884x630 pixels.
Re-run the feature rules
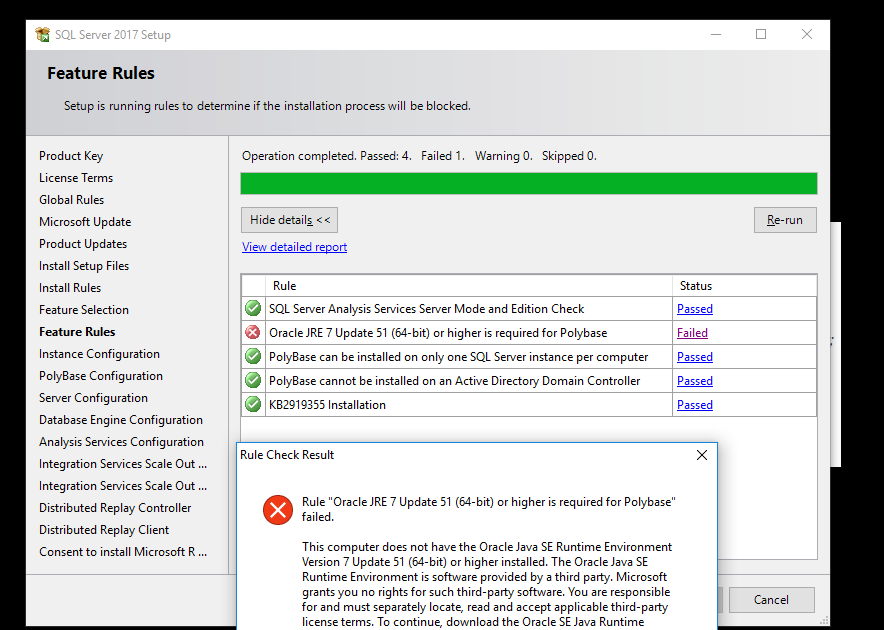click(785, 220)
